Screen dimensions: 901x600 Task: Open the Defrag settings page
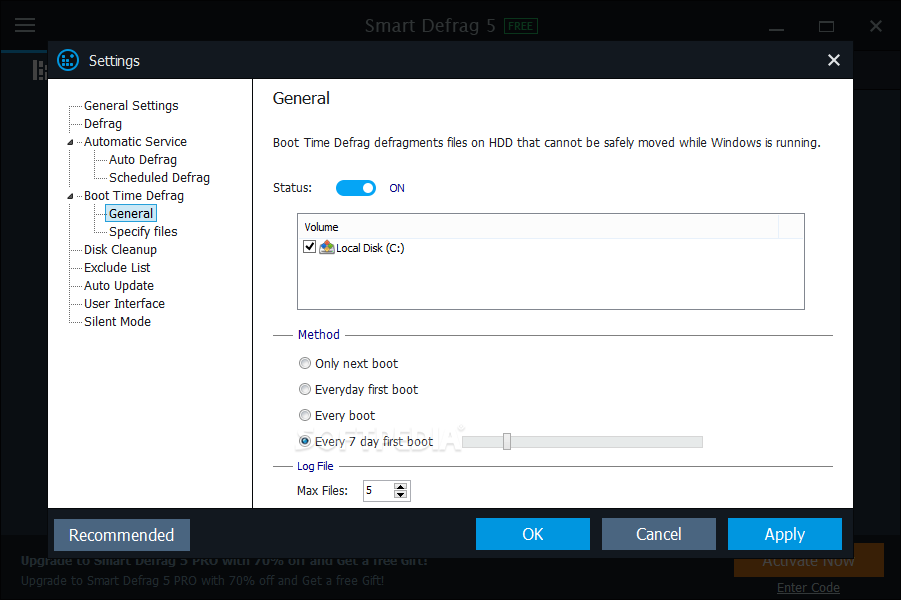pos(103,124)
